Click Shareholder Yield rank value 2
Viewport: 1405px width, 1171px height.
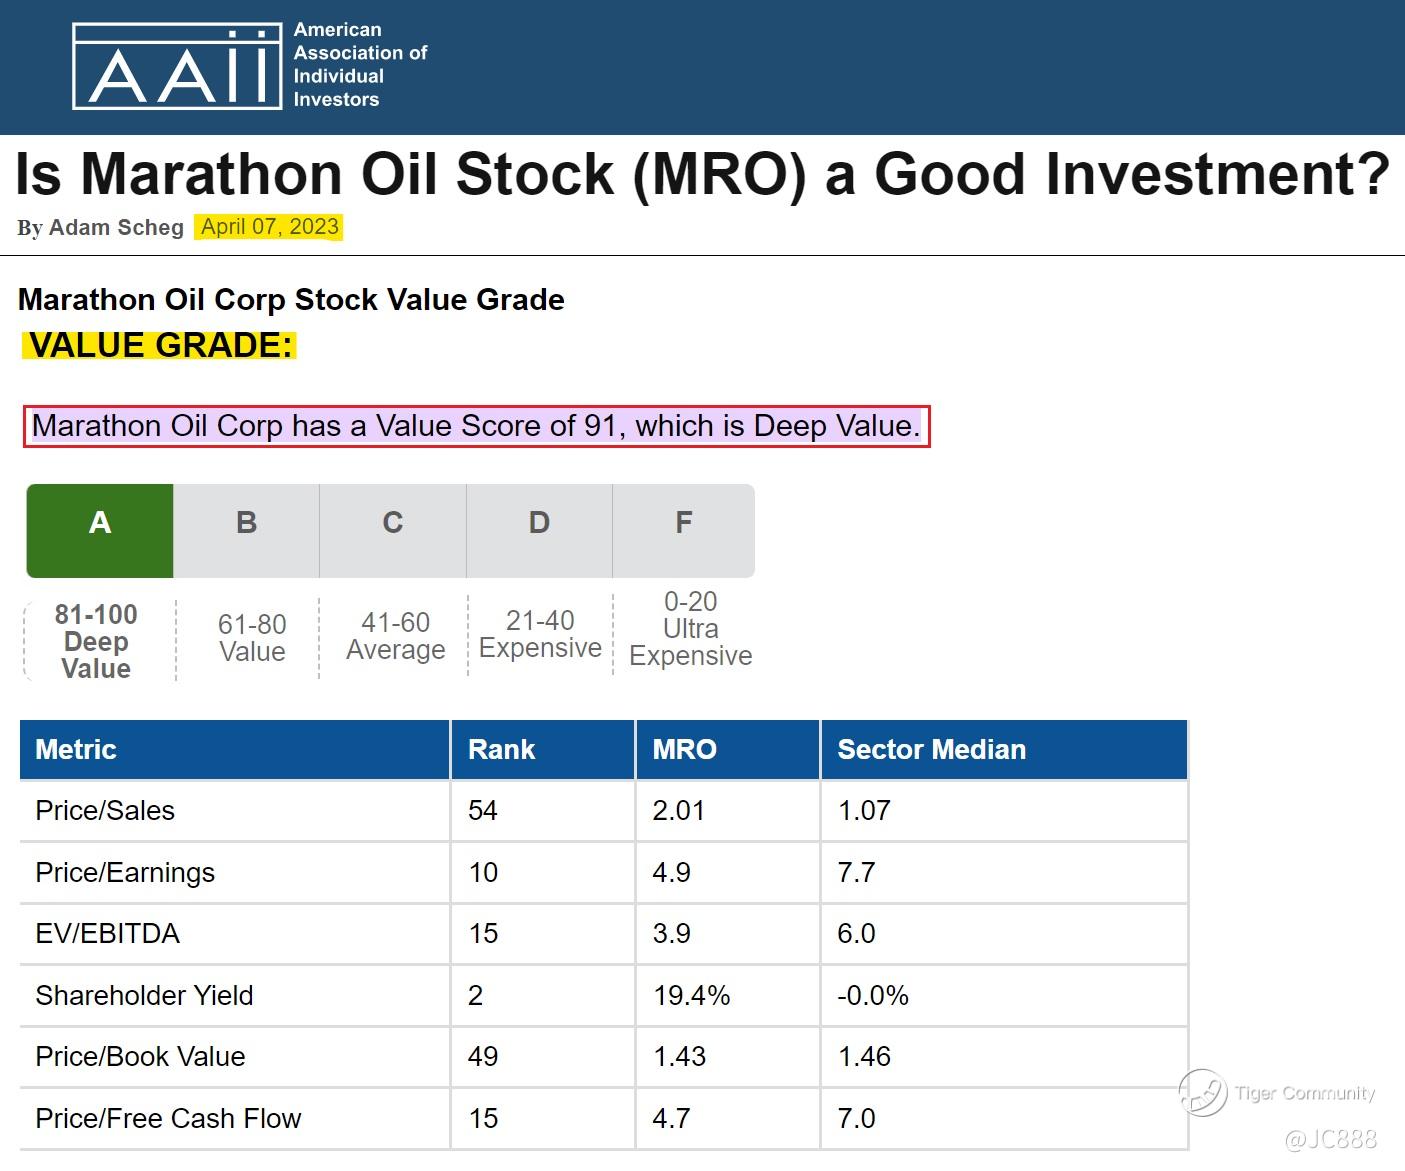pyautogui.click(x=476, y=996)
